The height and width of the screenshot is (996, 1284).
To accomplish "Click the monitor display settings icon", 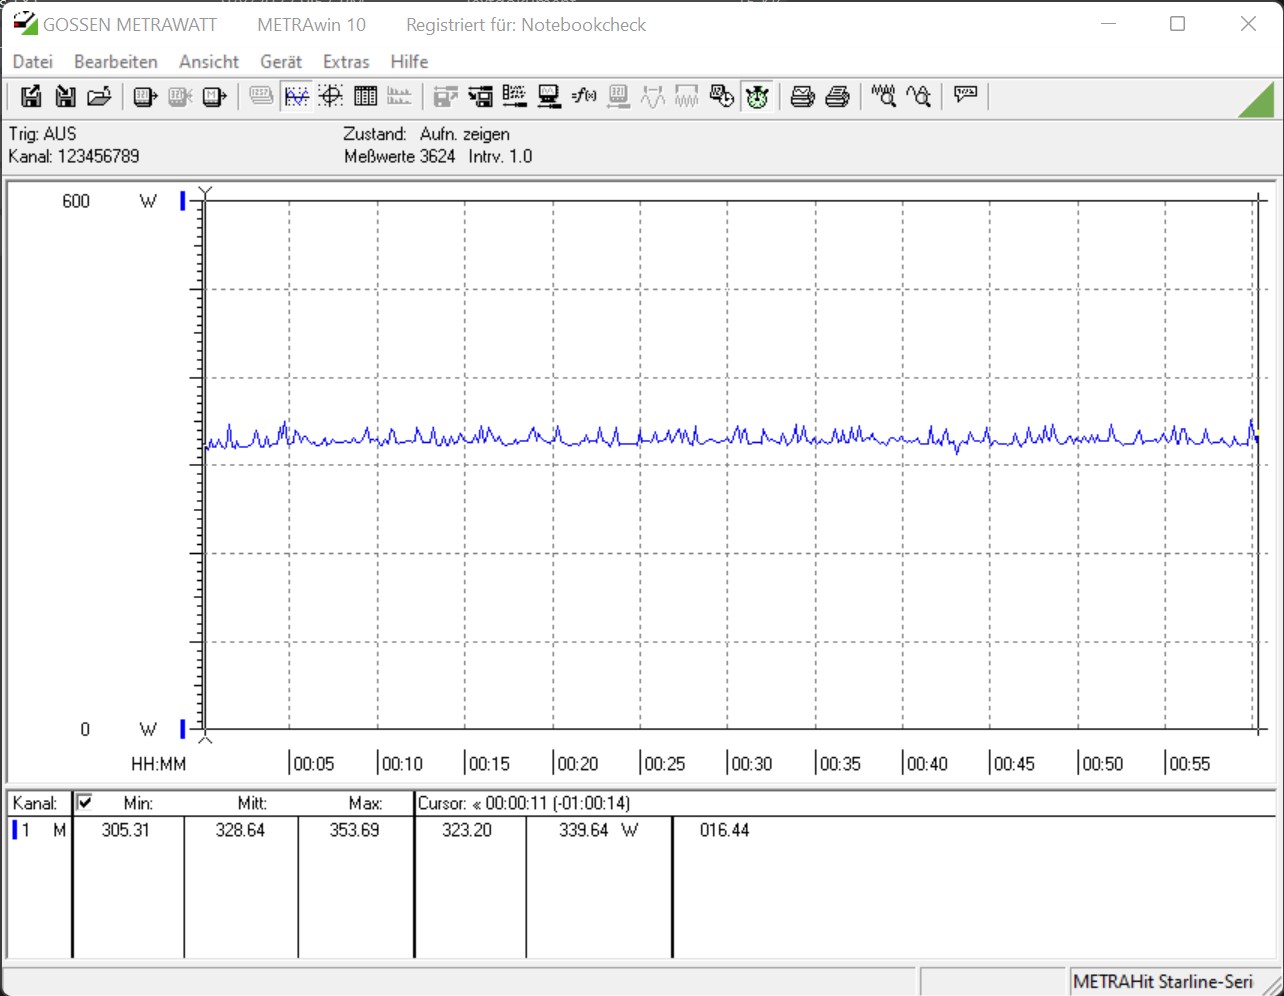I will point(549,96).
